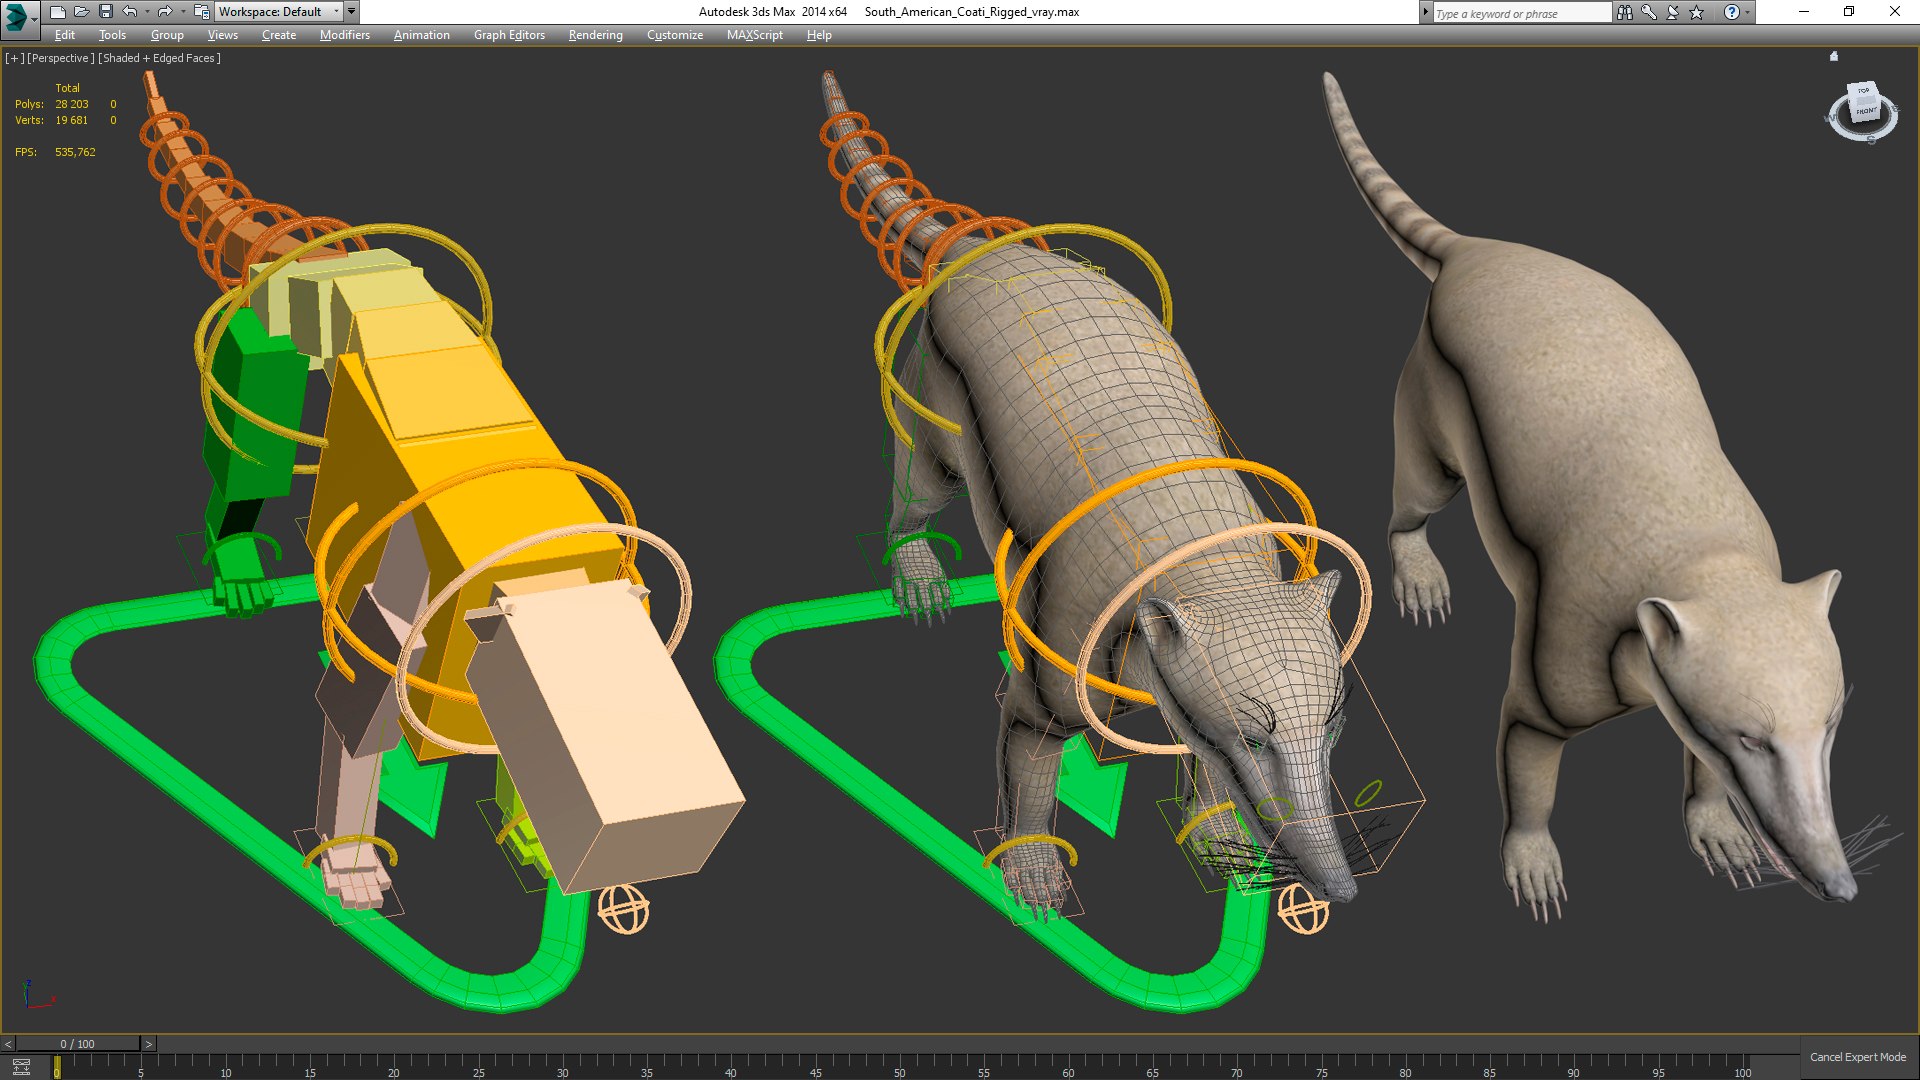The width and height of the screenshot is (1920, 1080).
Task: Step to previous frame arrow button
Action: [8, 1044]
